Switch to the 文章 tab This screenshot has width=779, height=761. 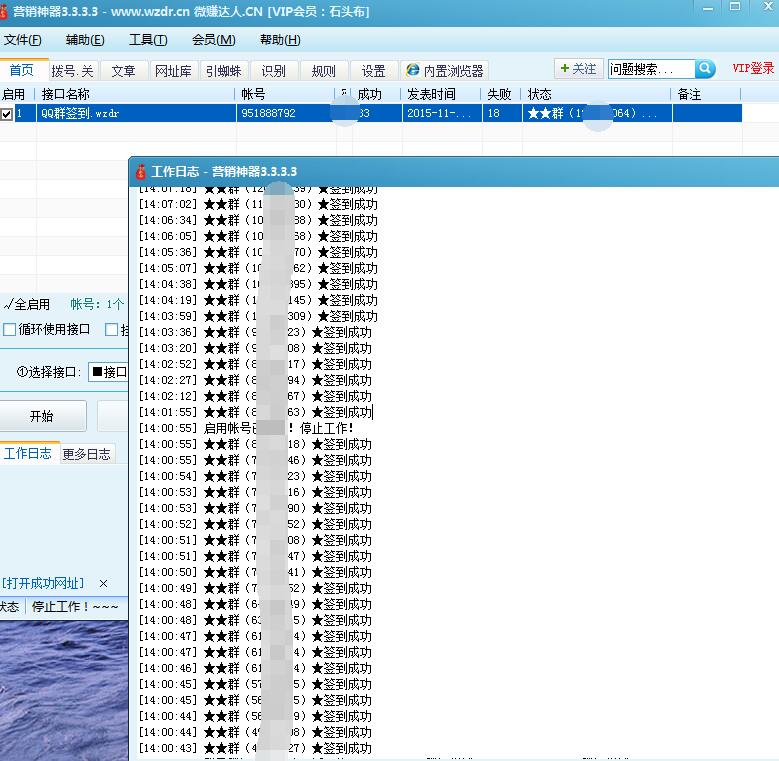point(124,71)
